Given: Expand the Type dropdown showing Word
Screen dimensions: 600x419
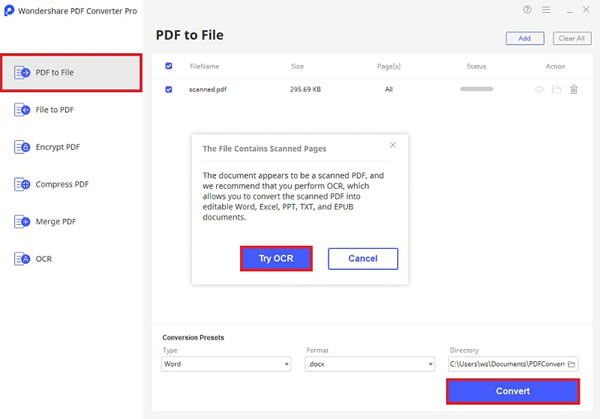Looking at the screenshot, I should pos(226,364).
